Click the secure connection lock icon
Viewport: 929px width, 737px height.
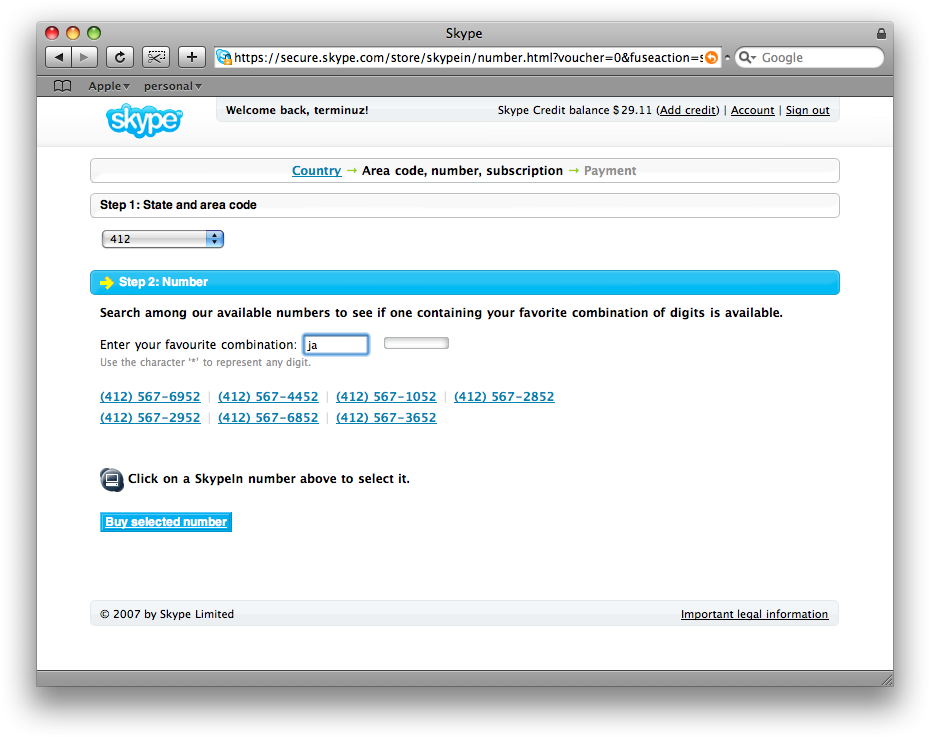[880, 33]
